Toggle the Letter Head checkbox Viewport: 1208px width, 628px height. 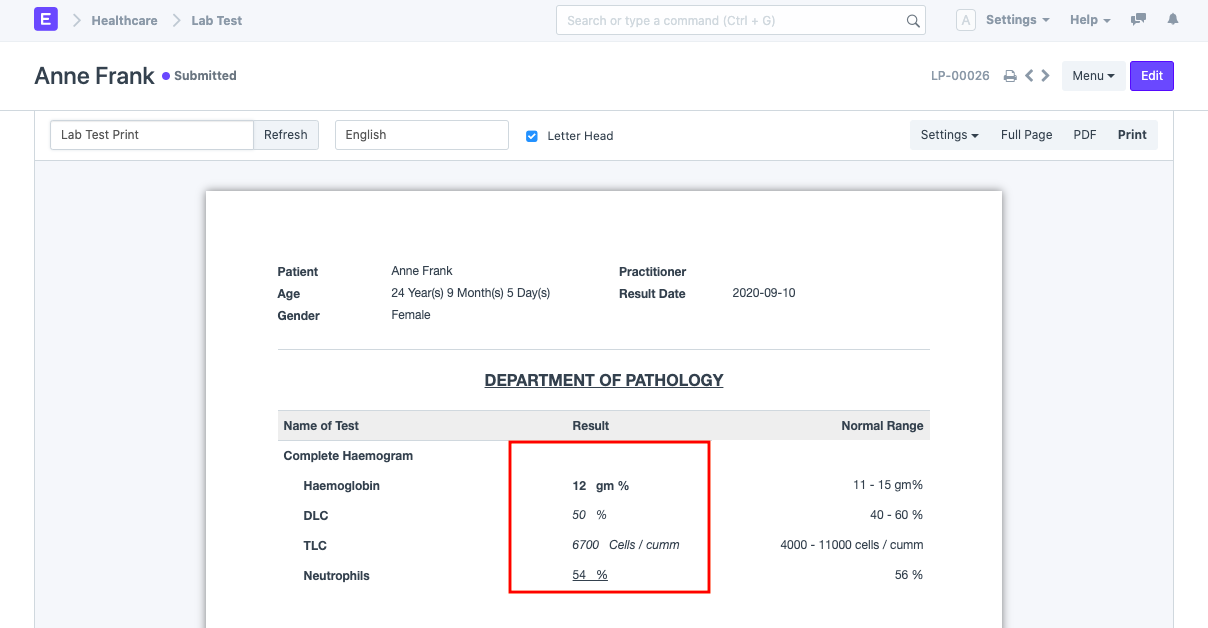tap(532, 136)
